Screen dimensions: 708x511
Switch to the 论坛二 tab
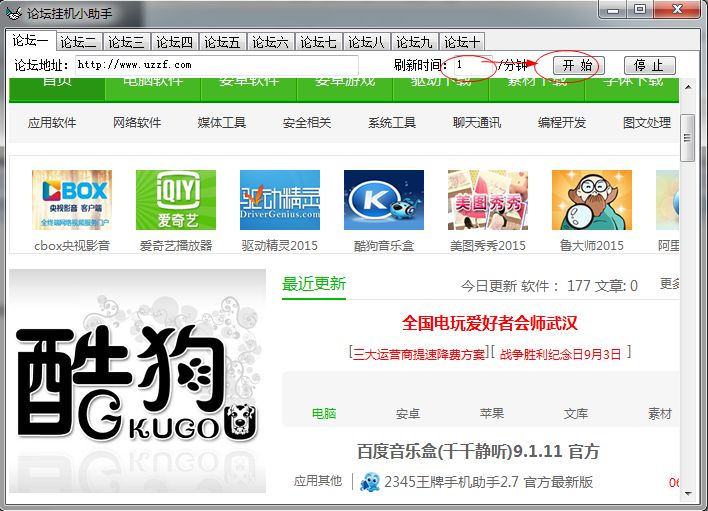point(79,42)
